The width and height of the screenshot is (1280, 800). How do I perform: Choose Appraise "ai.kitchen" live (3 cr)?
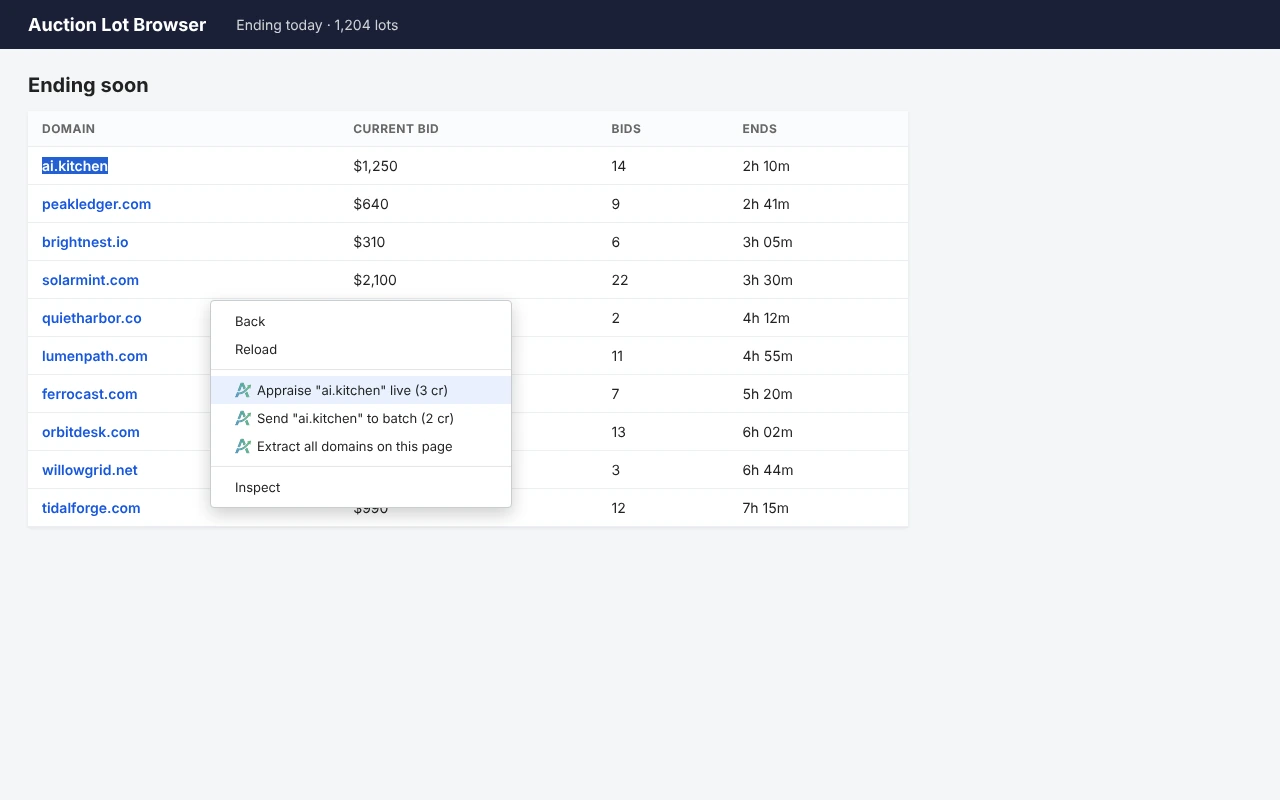(361, 390)
